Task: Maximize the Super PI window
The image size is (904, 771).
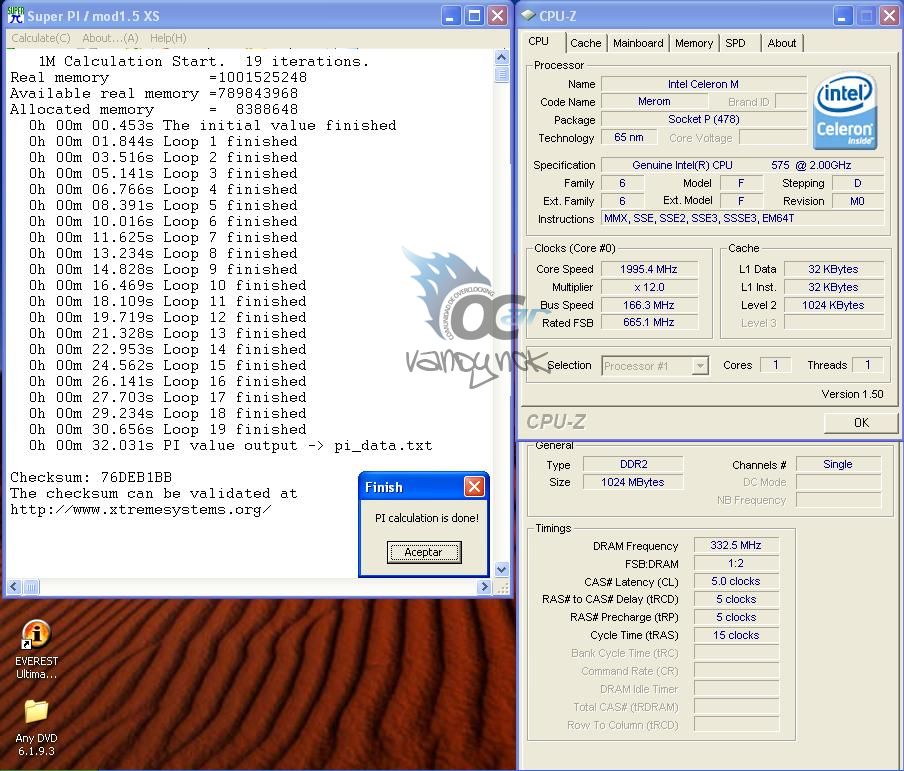Action: point(474,16)
